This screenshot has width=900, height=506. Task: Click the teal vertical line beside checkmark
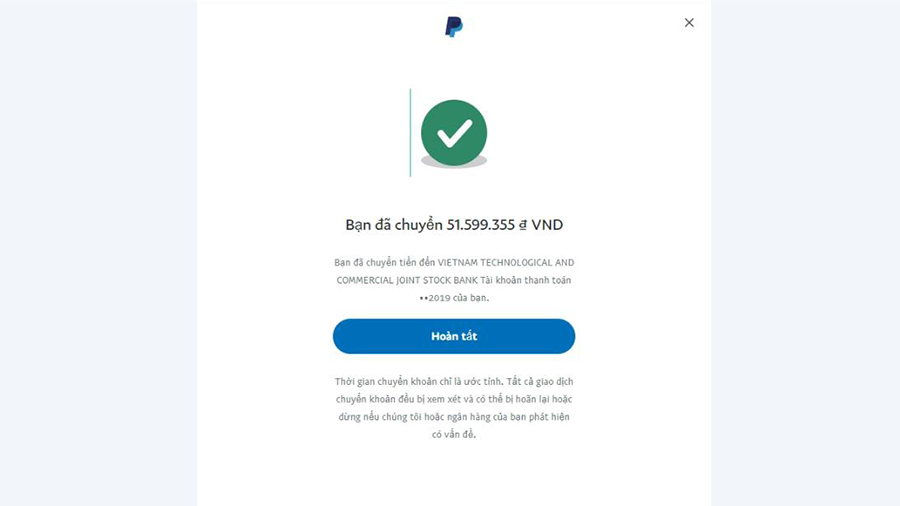point(410,133)
